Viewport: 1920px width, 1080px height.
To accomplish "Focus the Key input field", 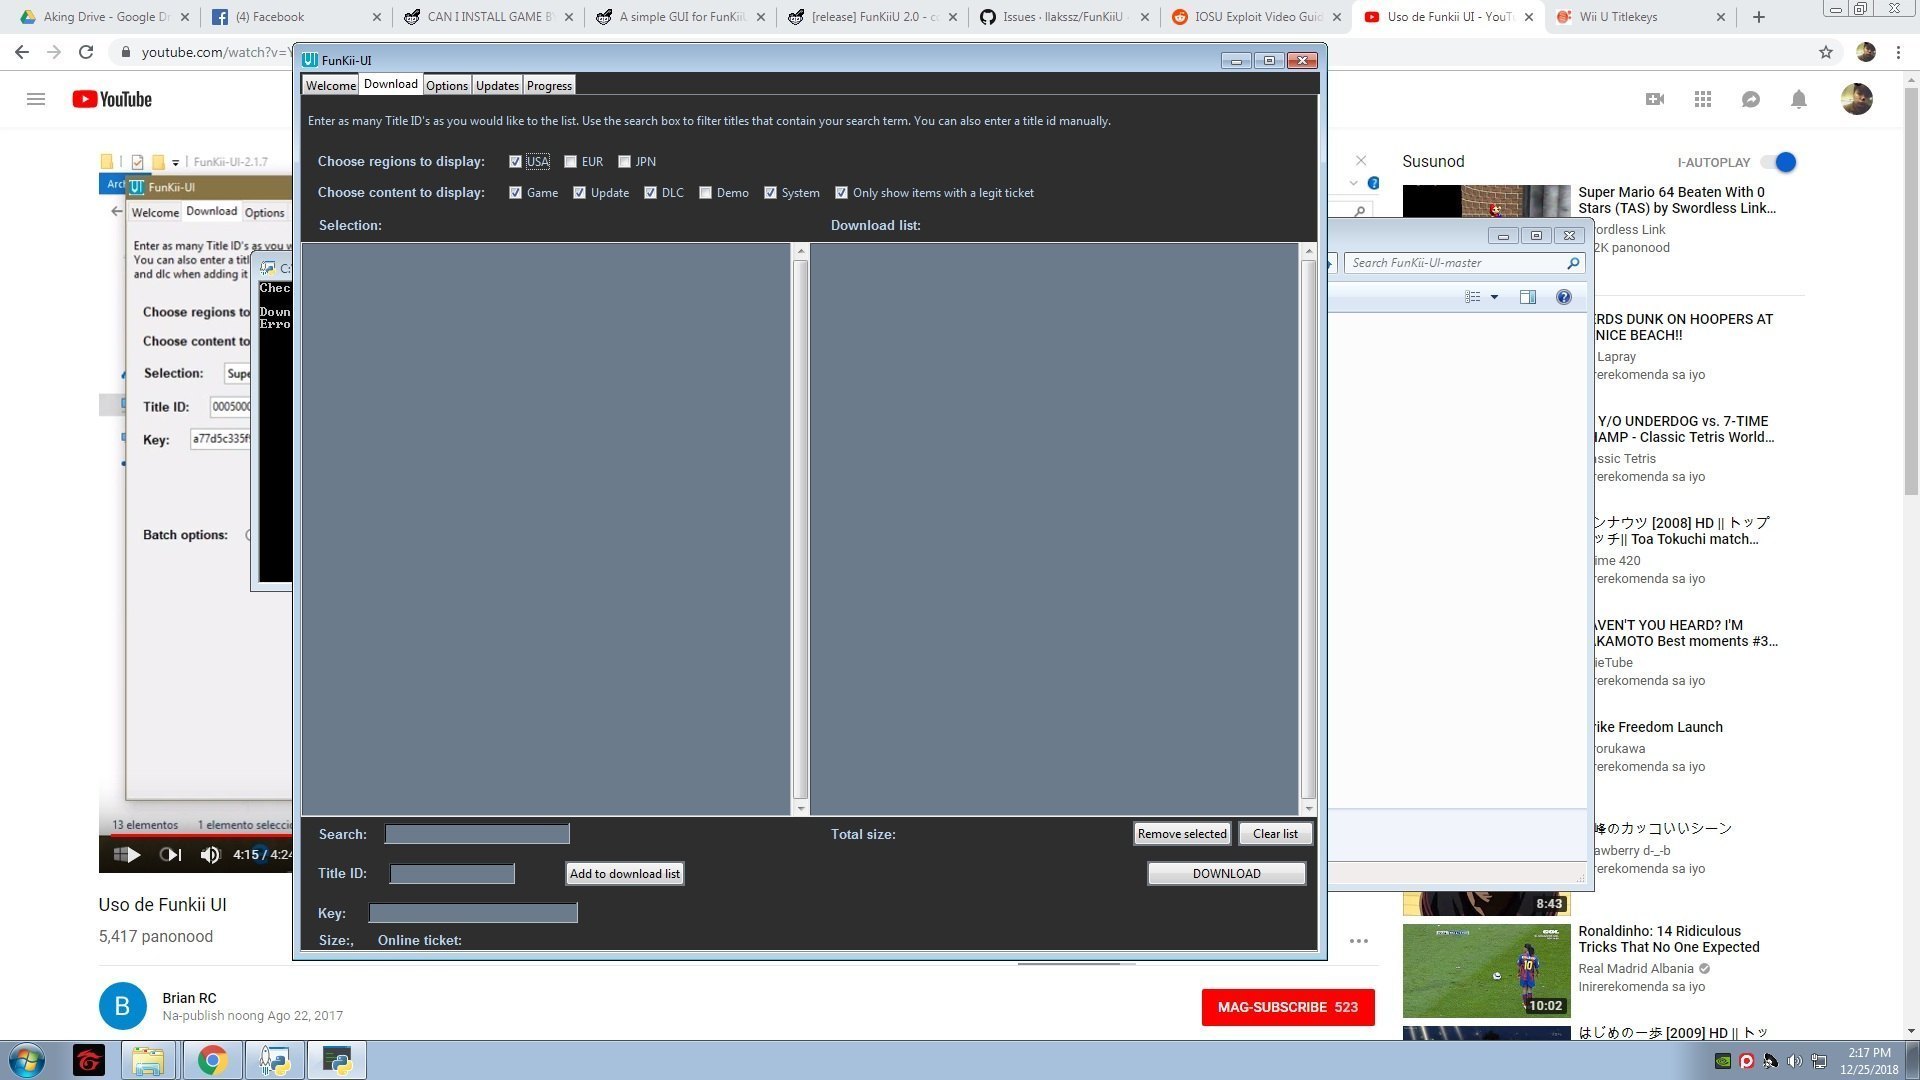I will [473, 913].
